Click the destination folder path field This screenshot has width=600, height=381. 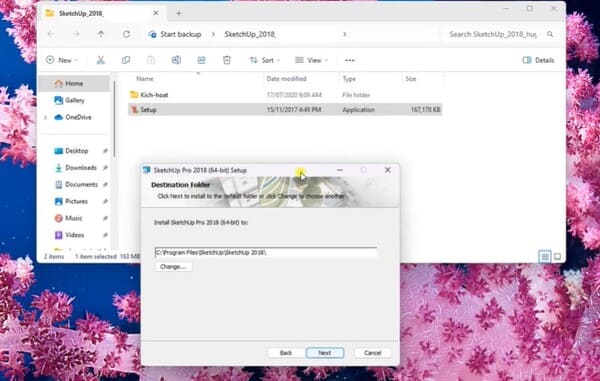tap(266, 252)
